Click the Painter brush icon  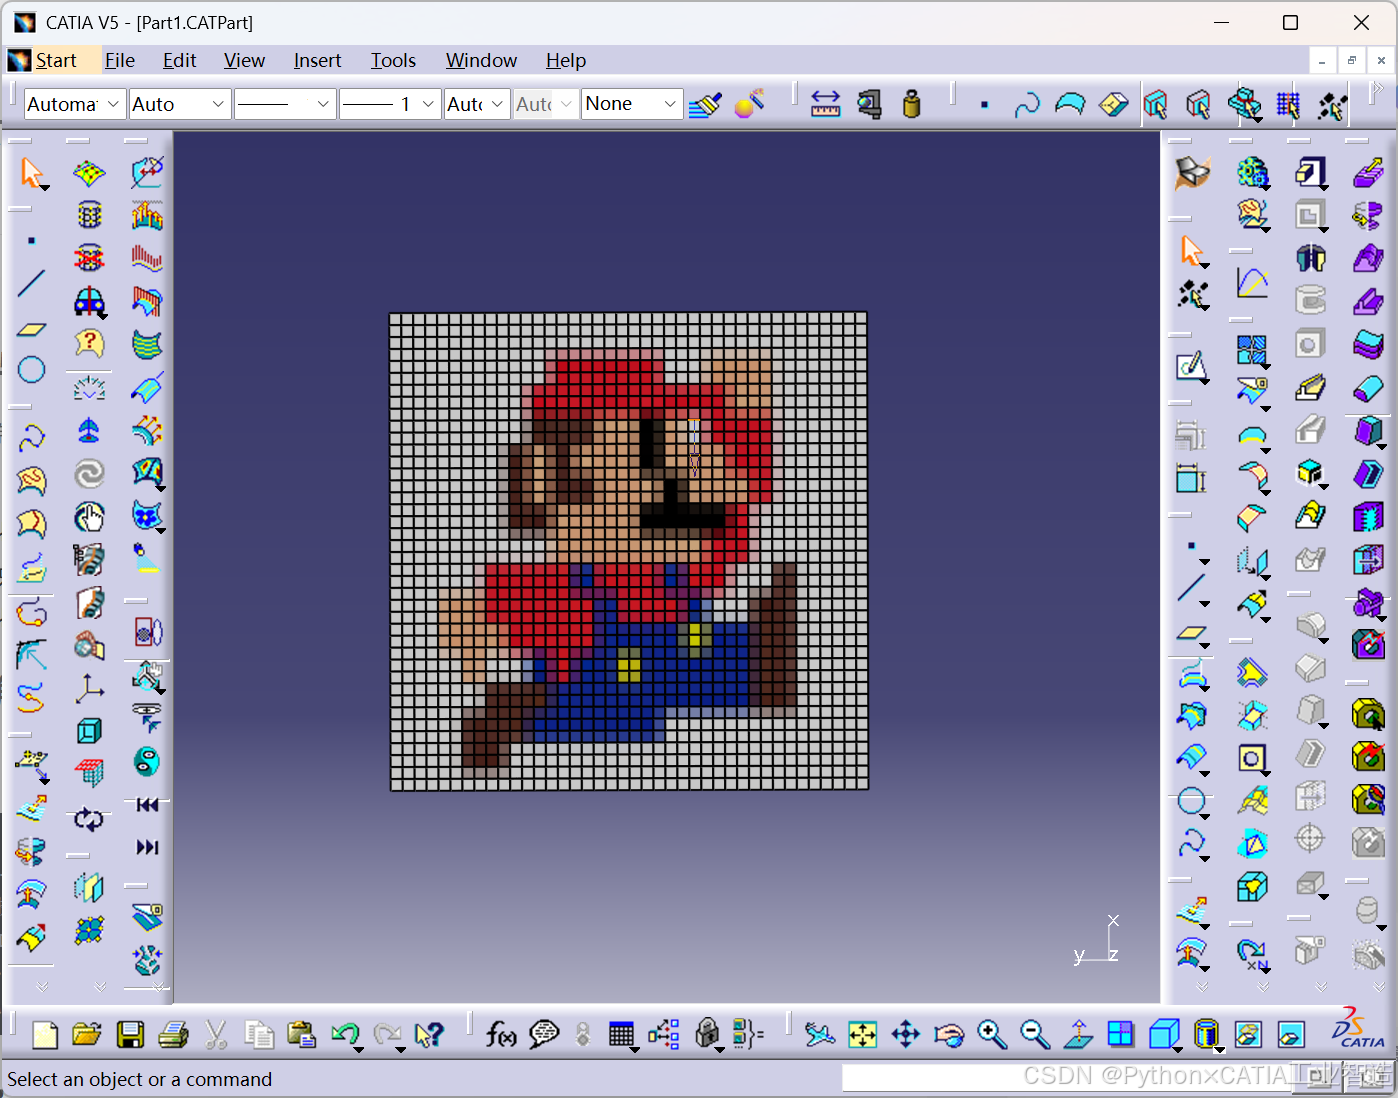(x=706, y=104)
